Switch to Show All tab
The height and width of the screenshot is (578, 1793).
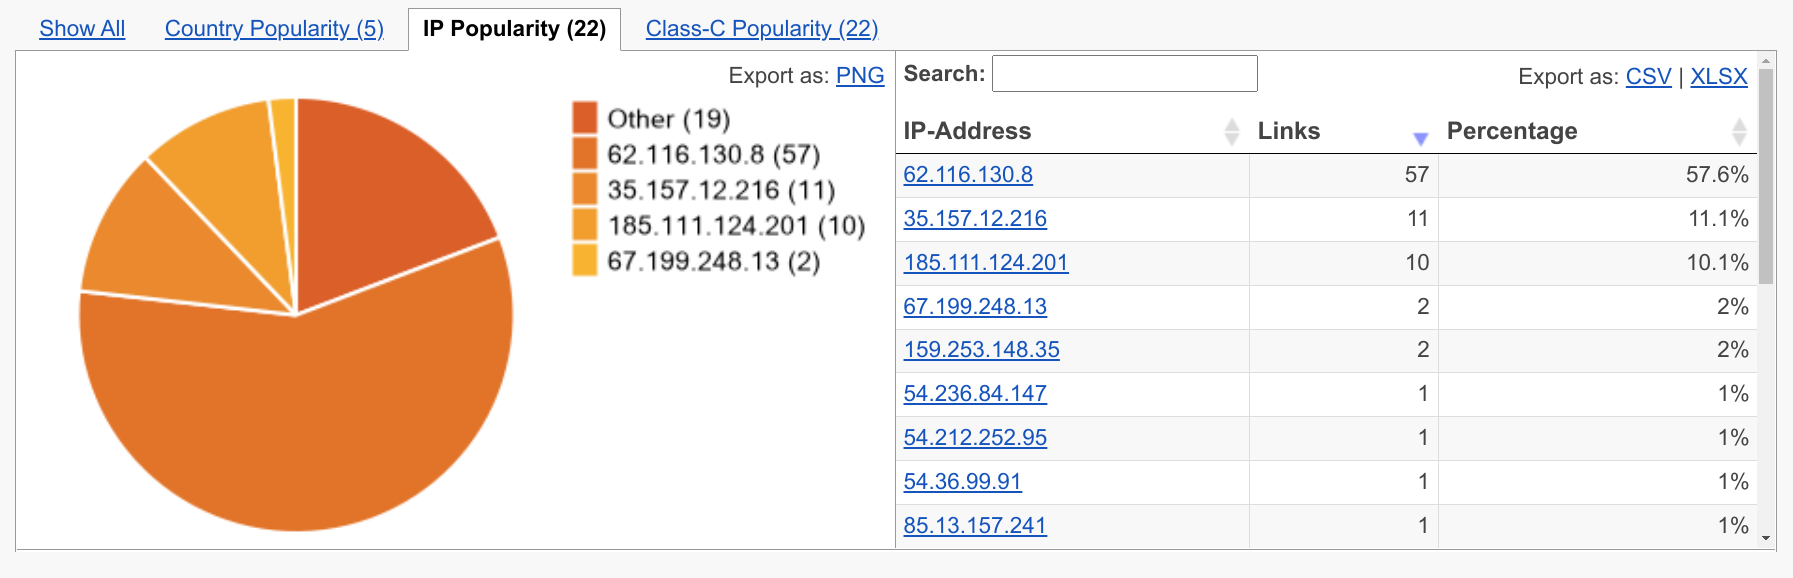click(82, 28)
